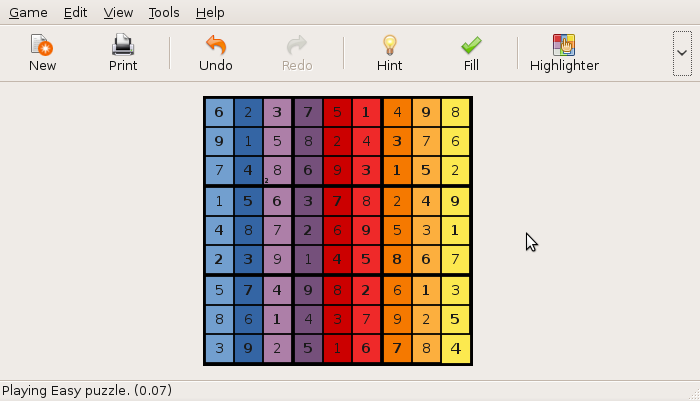Open the Edit menu
700x401 pixels.
[x=75, y=13]
